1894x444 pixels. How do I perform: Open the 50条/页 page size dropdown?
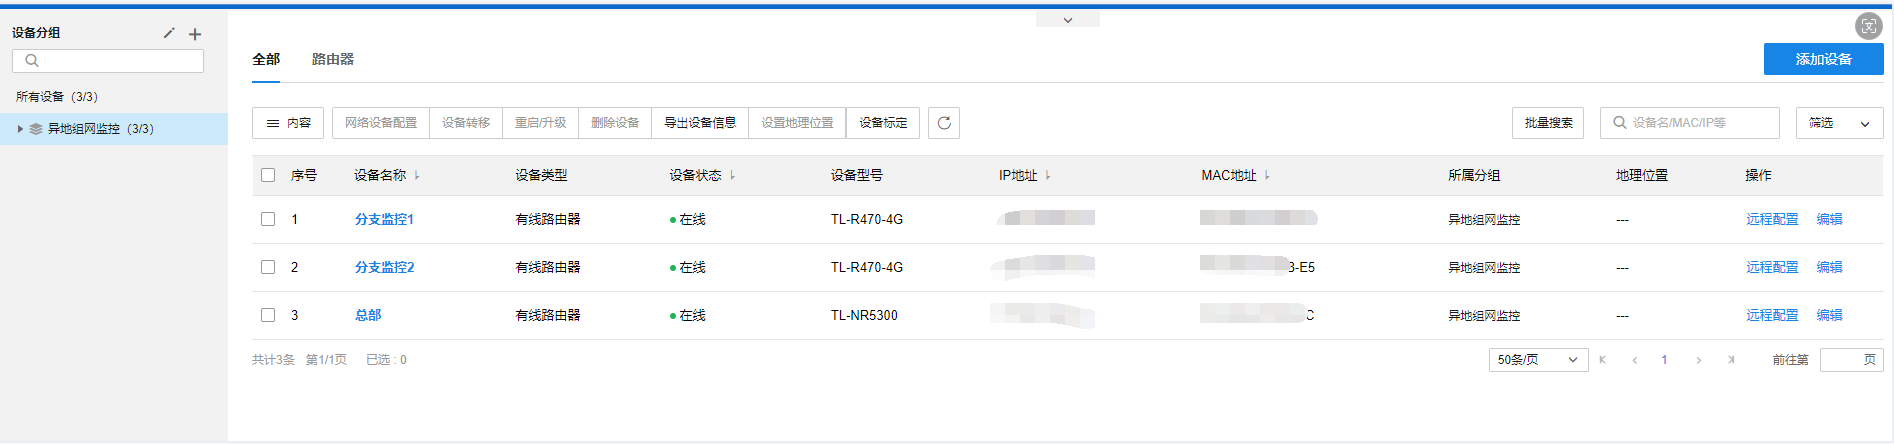[x=1538, y=360]
